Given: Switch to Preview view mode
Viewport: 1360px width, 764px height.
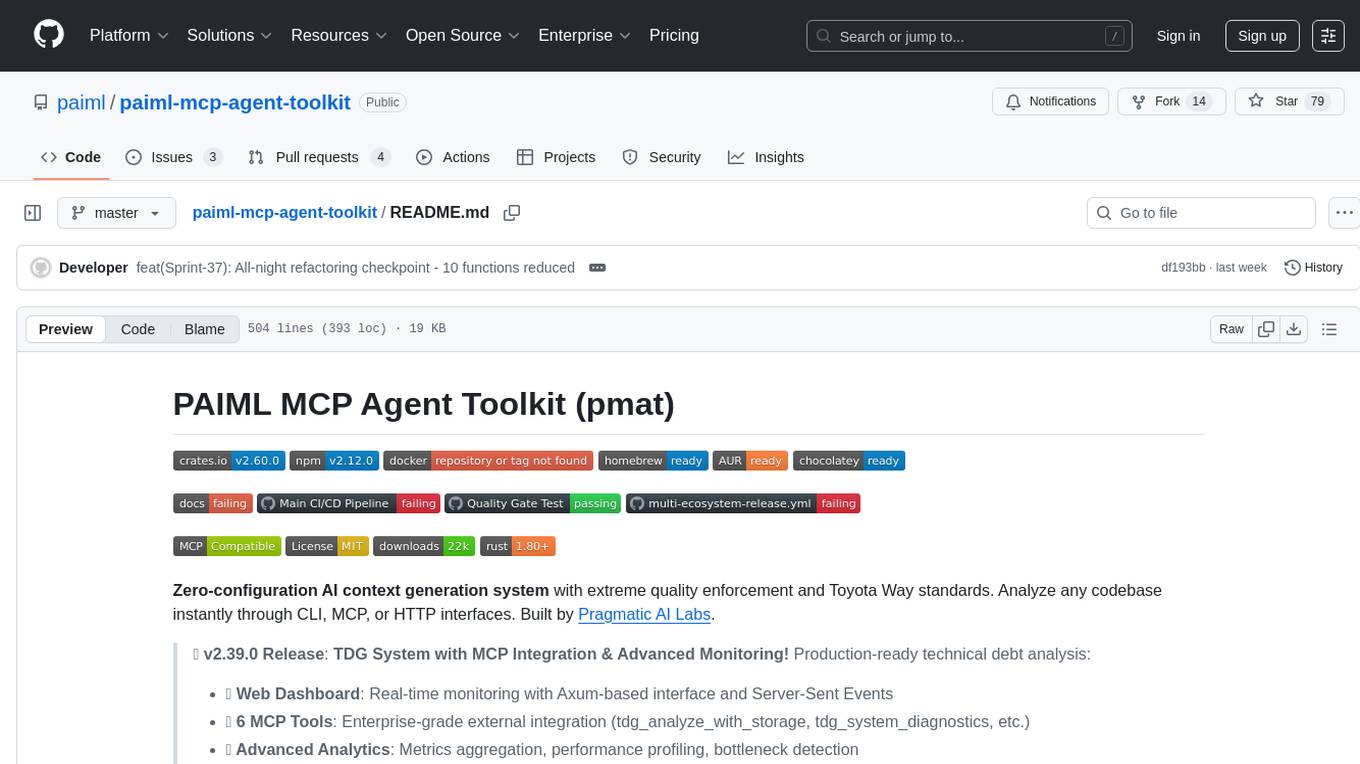Looking at the screenshot, I should (66, 329).
